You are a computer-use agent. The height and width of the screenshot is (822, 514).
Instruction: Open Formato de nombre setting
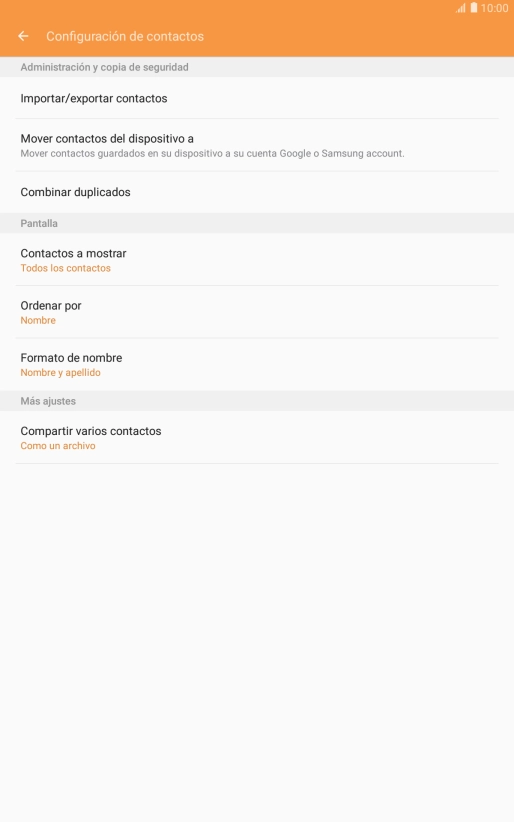click(x=257, y=364)
